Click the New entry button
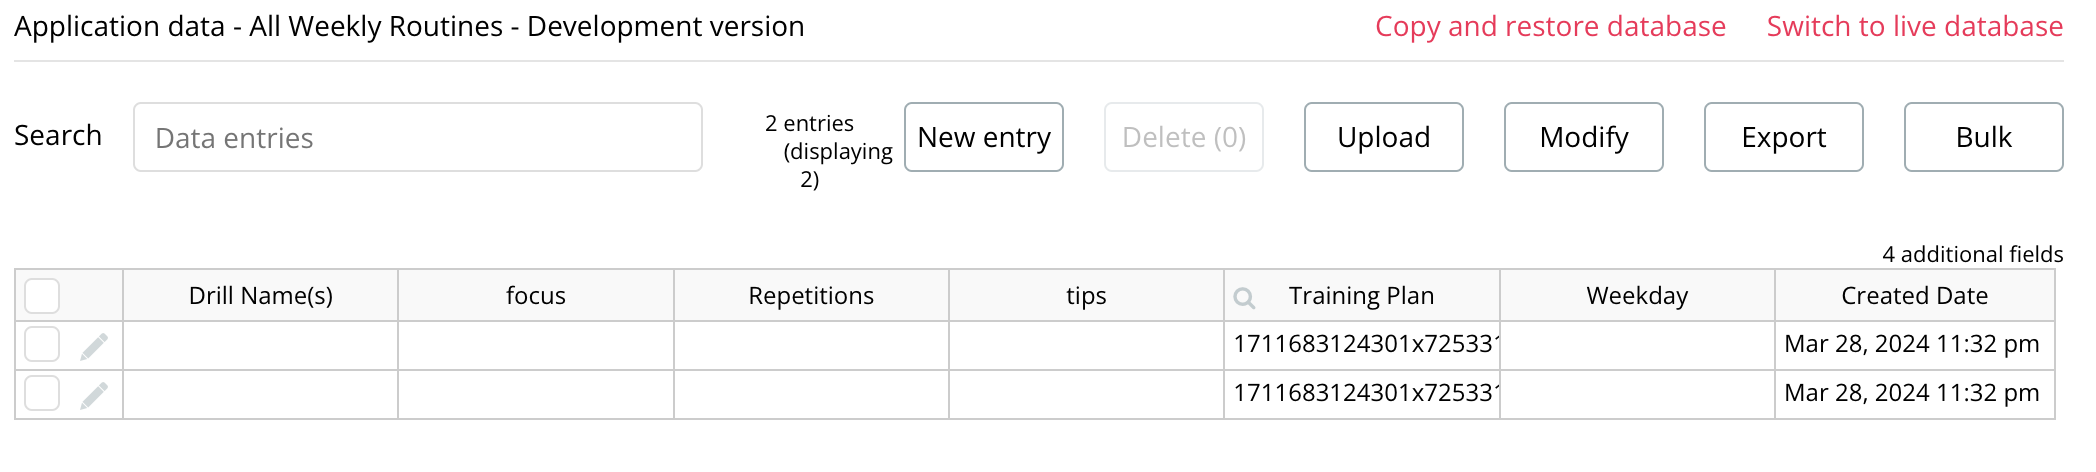Image resolution: width=2096 pixels, height=472 pixels. point(984,137)
